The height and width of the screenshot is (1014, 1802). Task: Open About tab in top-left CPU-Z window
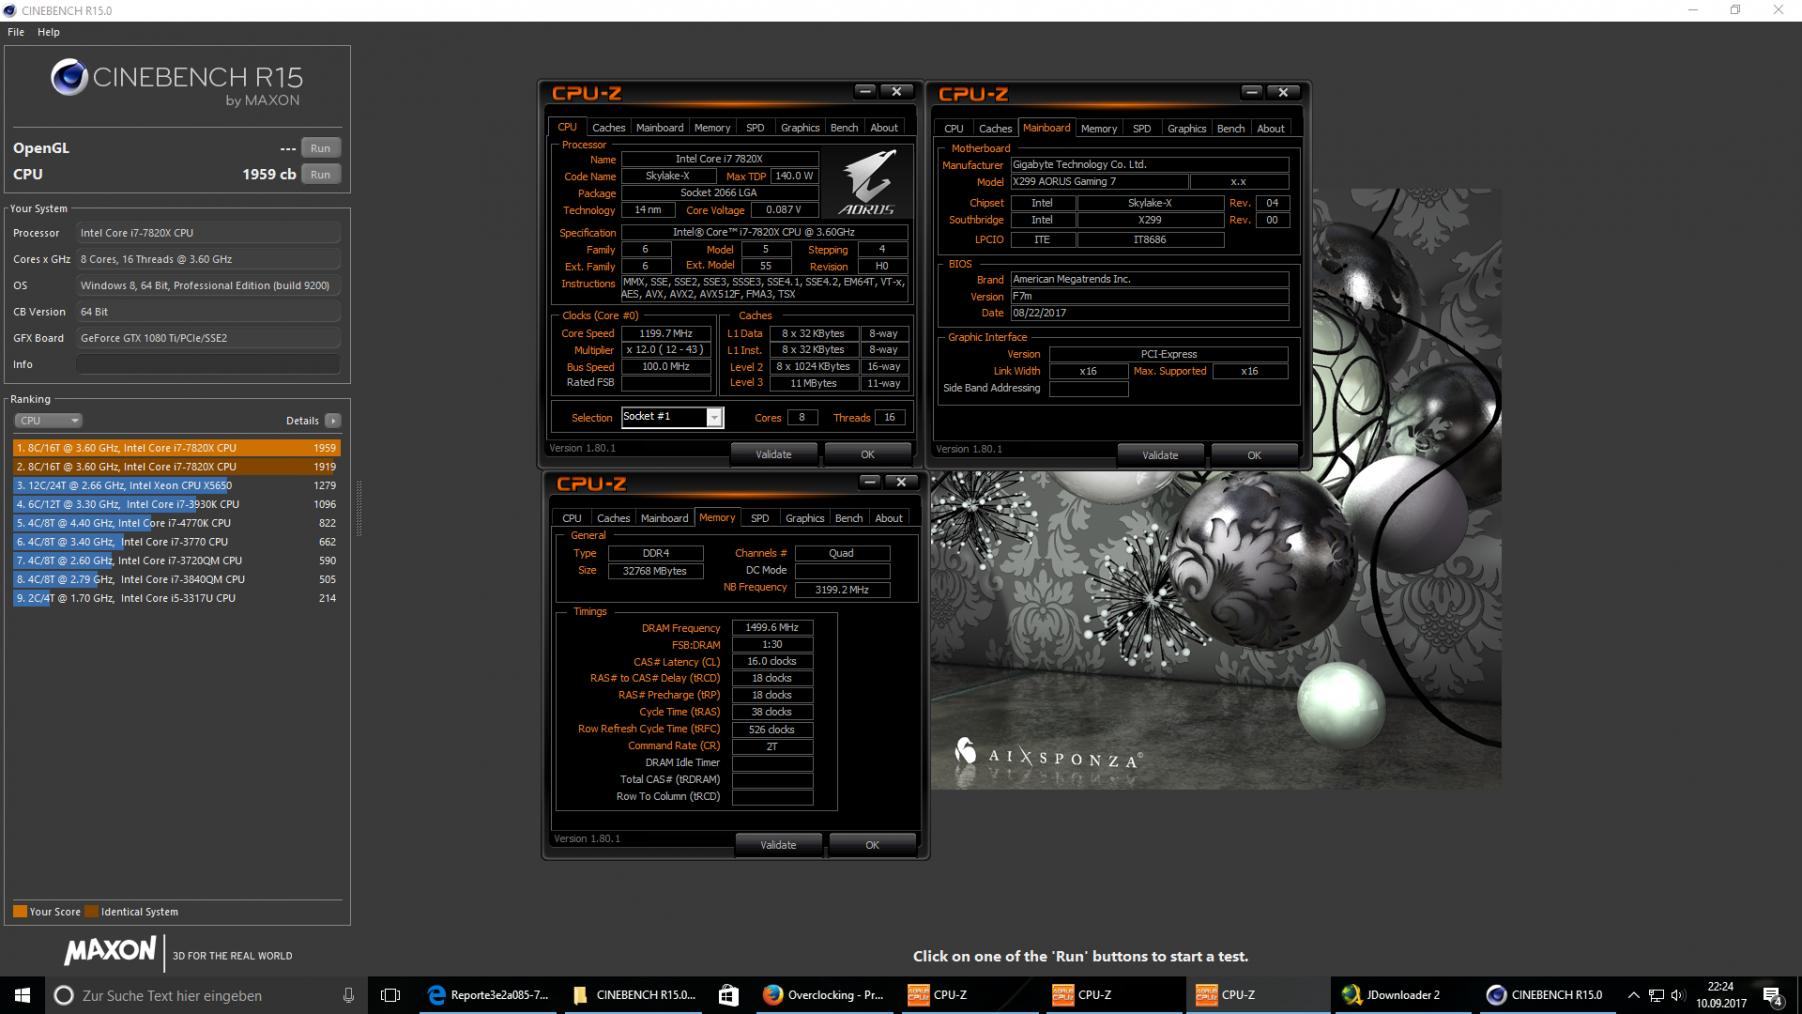(x=884, y=128)
